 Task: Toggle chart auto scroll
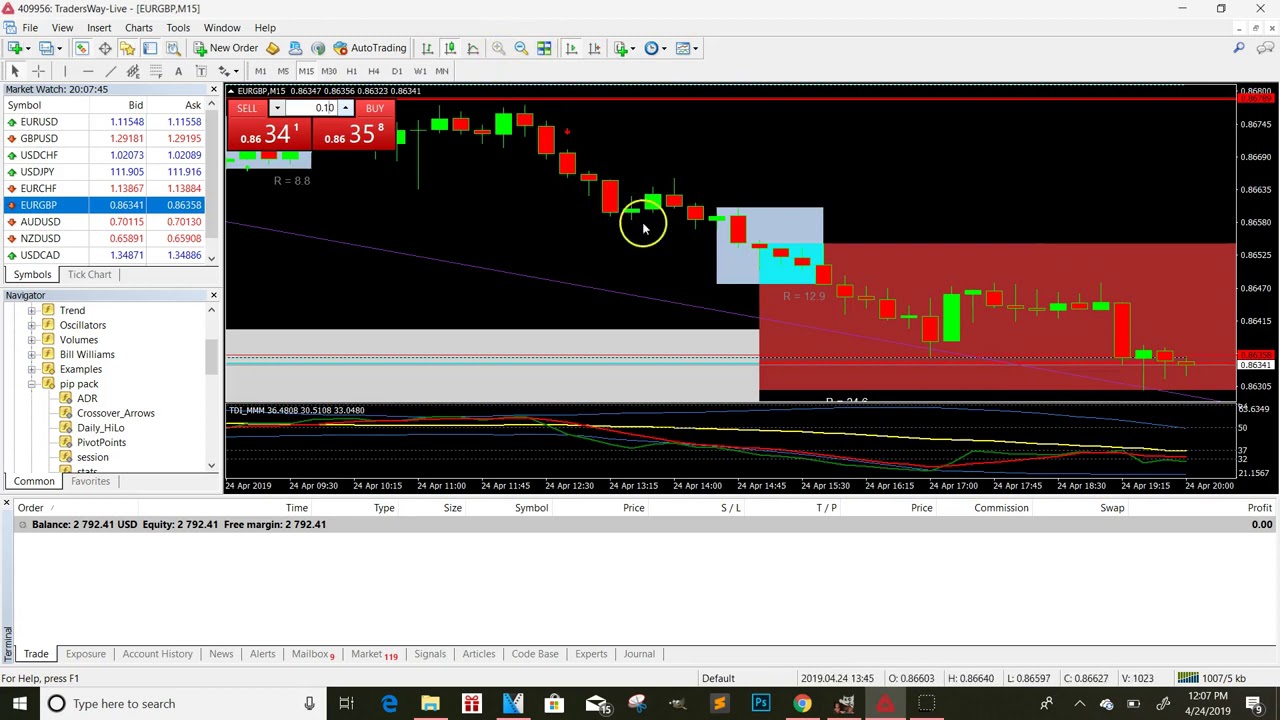click(x=571, y=48)
